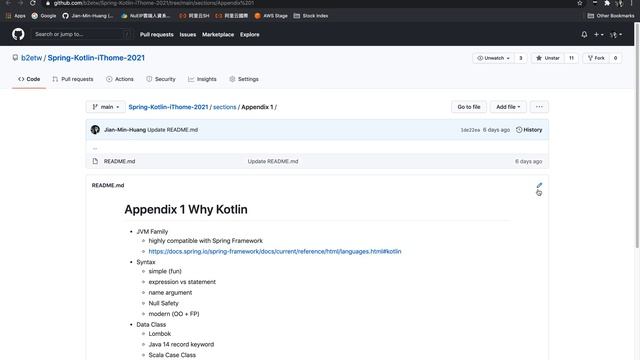Click the page vertical scrollbar

pos(637,136)
